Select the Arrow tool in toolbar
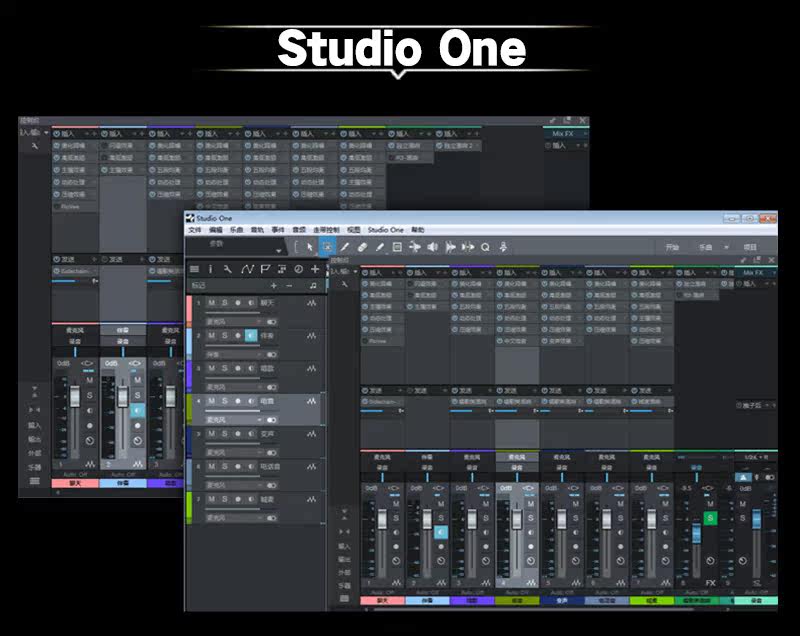The height and width of the screenshot is (636, 800). [x=309, y=247]
